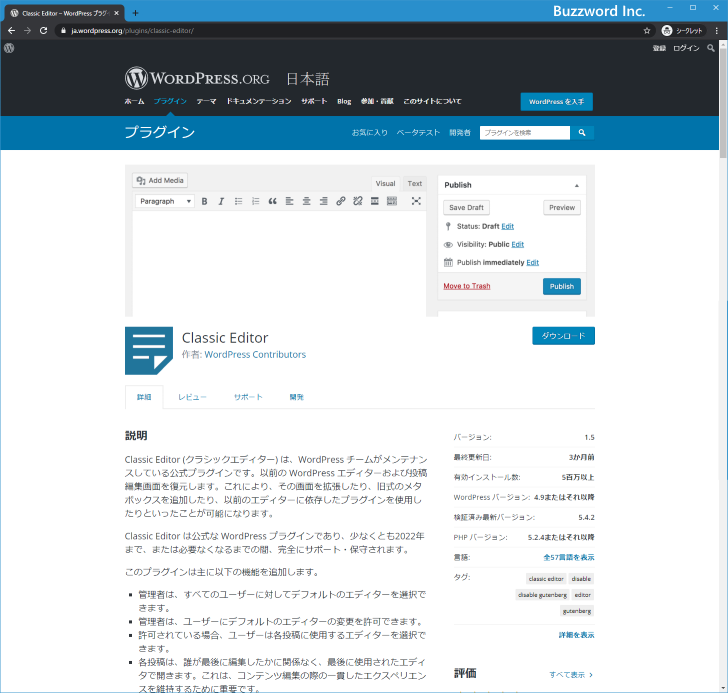The image size is (728, 693).
Task: Apply blockquote formatting
Action: 273,201
